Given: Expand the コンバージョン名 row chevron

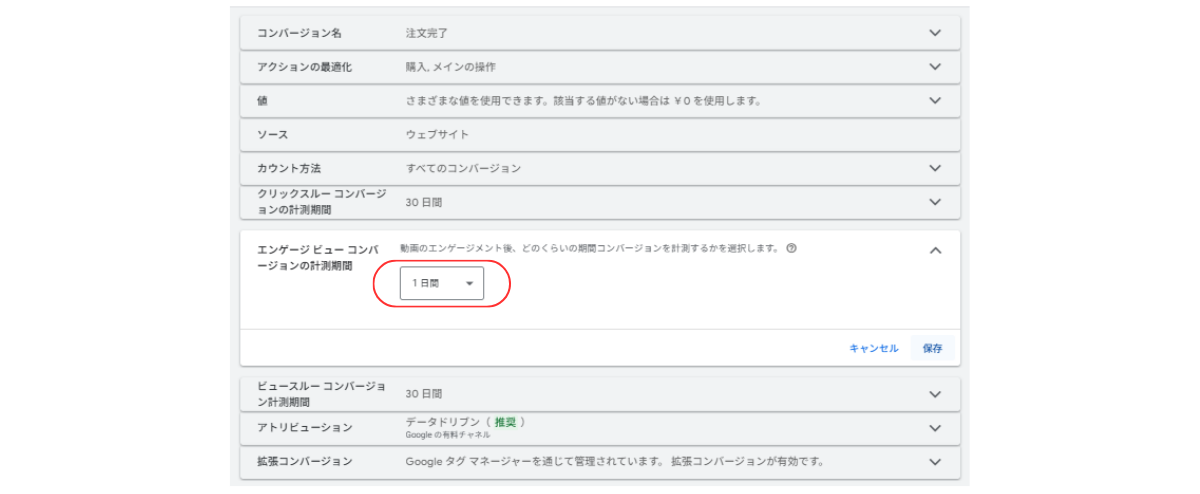Looking at the screenshot, I should pos(935,33).
